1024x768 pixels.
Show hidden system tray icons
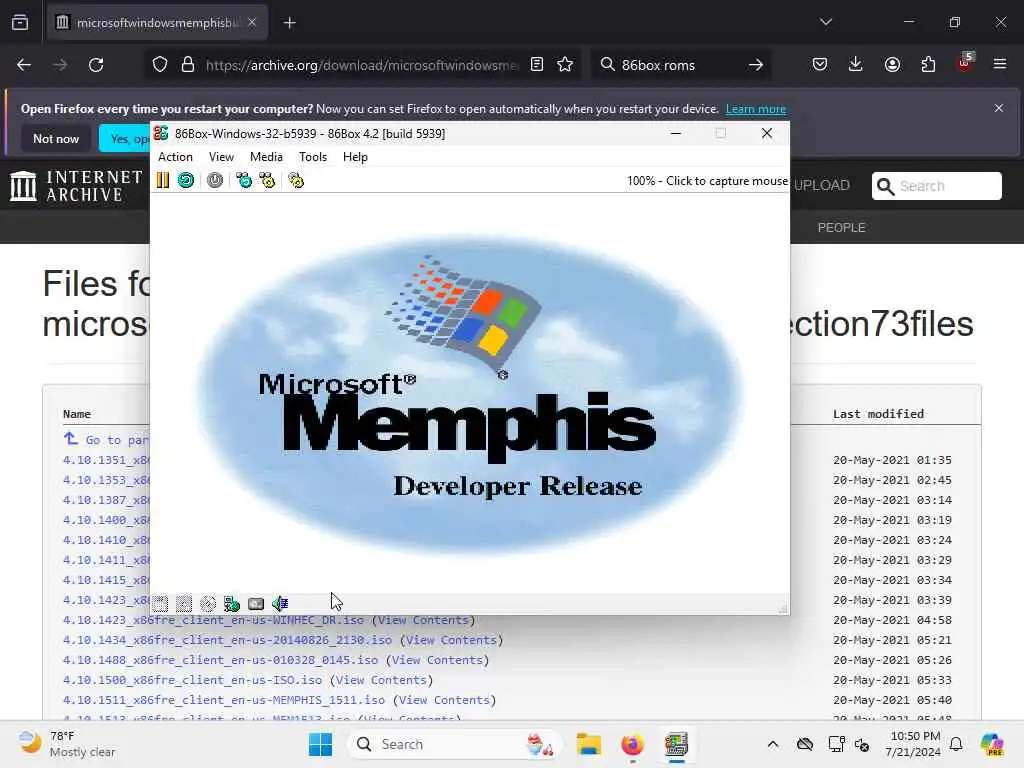coord(773,744)
